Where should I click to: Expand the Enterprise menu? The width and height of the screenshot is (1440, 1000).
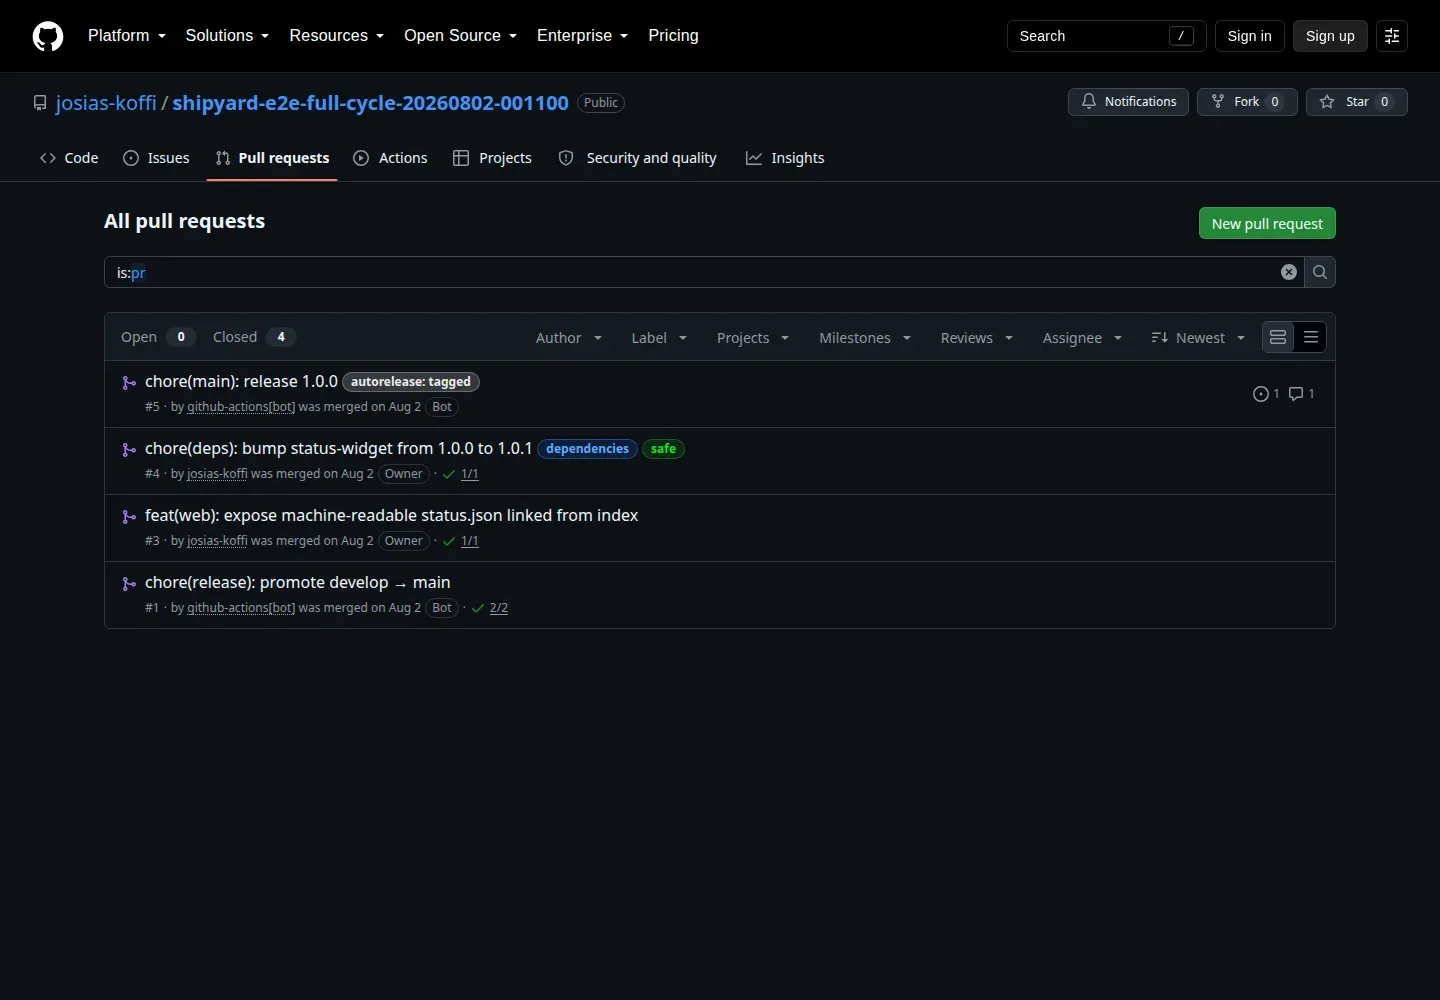(x=583, y=36)
